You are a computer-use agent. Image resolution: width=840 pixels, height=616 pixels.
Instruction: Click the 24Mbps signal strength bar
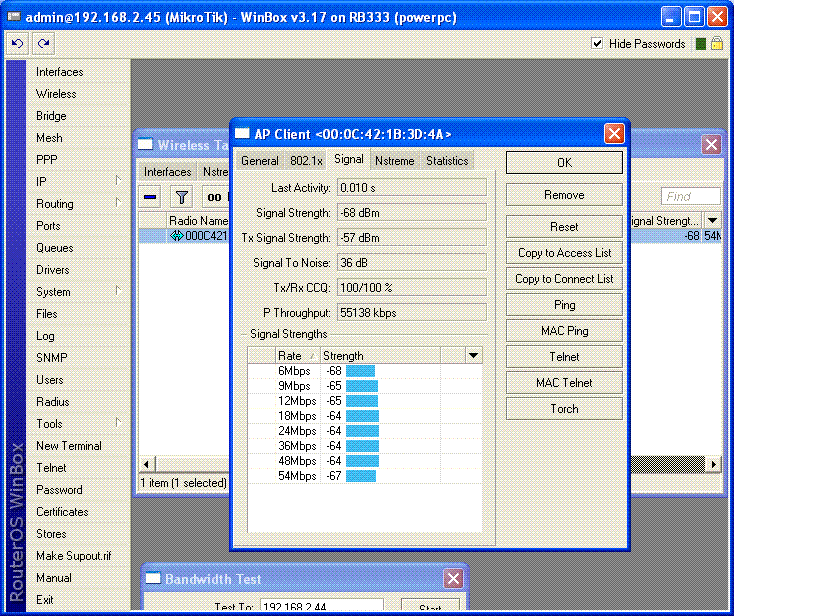point(362,431)
